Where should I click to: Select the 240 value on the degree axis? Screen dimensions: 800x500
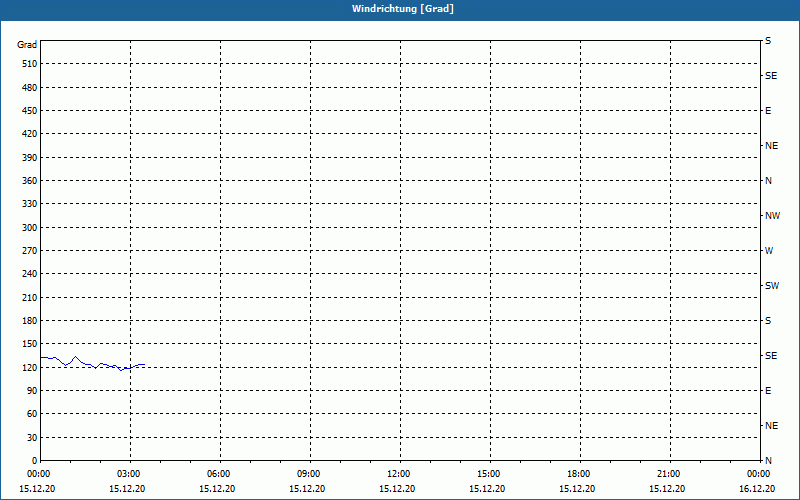pyautogui.click(x=30, y=274)
